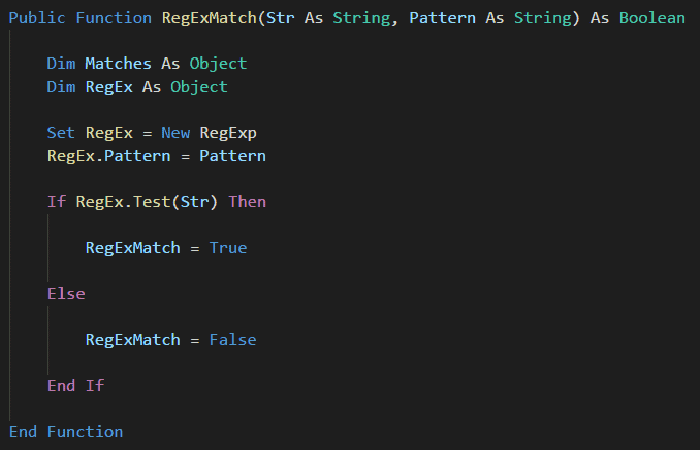This screenshot has height=450, width=700.
Task: Click the True value
Action: click(x=228, y=248)
